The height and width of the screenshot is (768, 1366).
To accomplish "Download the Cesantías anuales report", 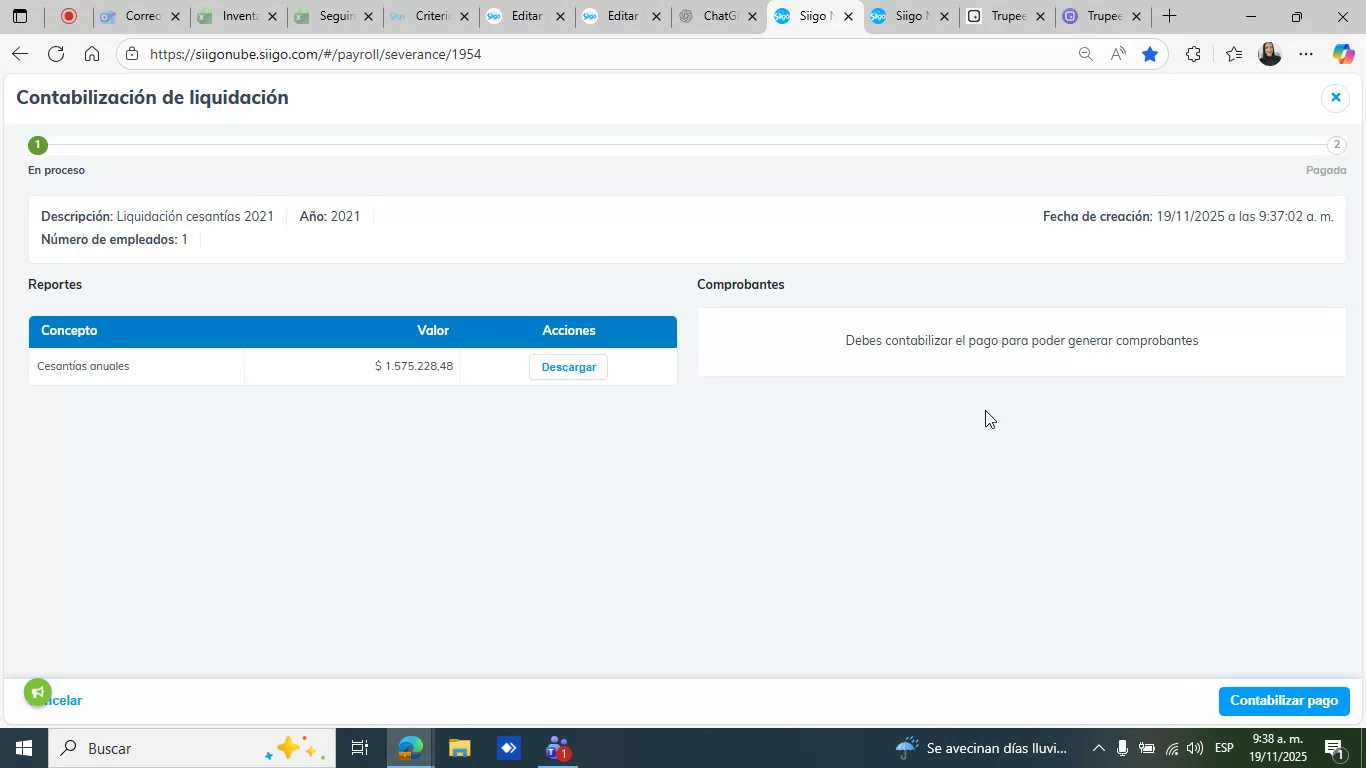I will click(x=568, y=367).
